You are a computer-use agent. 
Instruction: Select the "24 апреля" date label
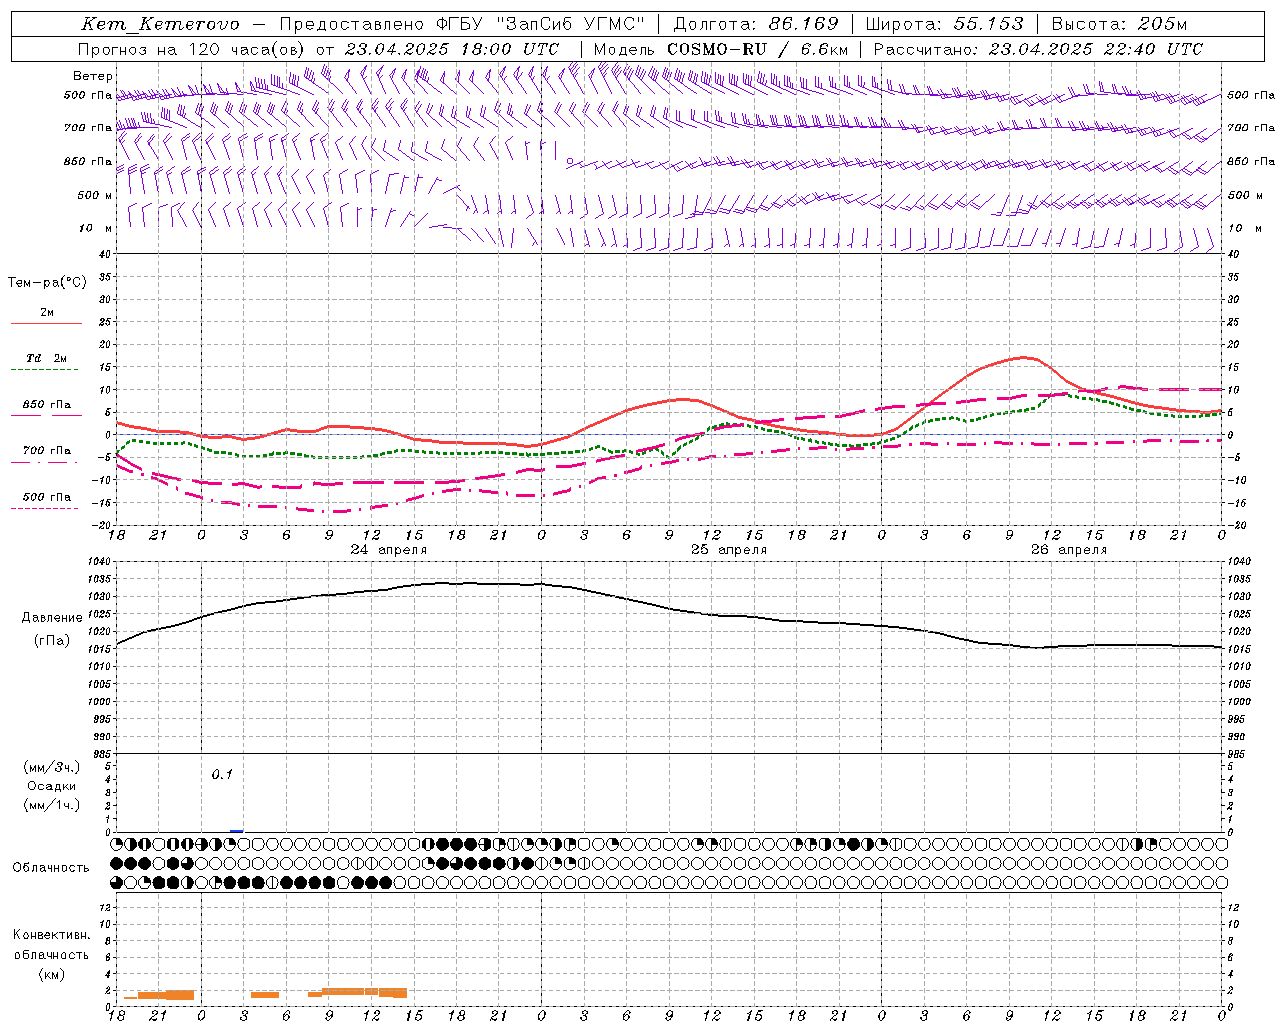point(388,550)
